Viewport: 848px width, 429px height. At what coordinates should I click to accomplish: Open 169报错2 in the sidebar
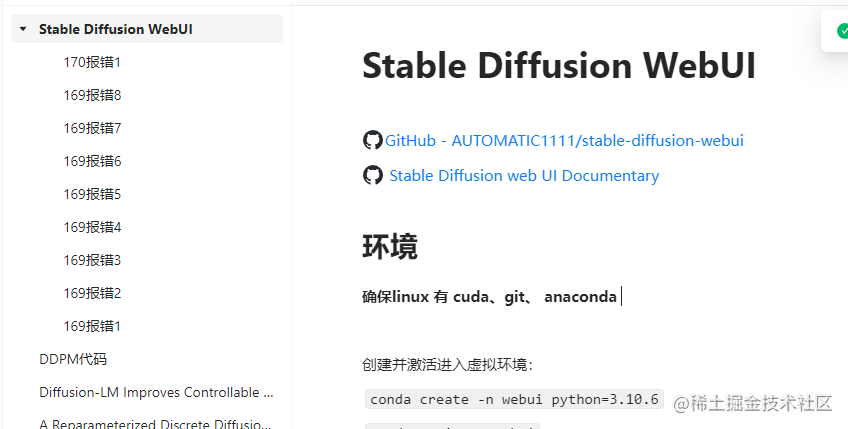pos(92,293)
